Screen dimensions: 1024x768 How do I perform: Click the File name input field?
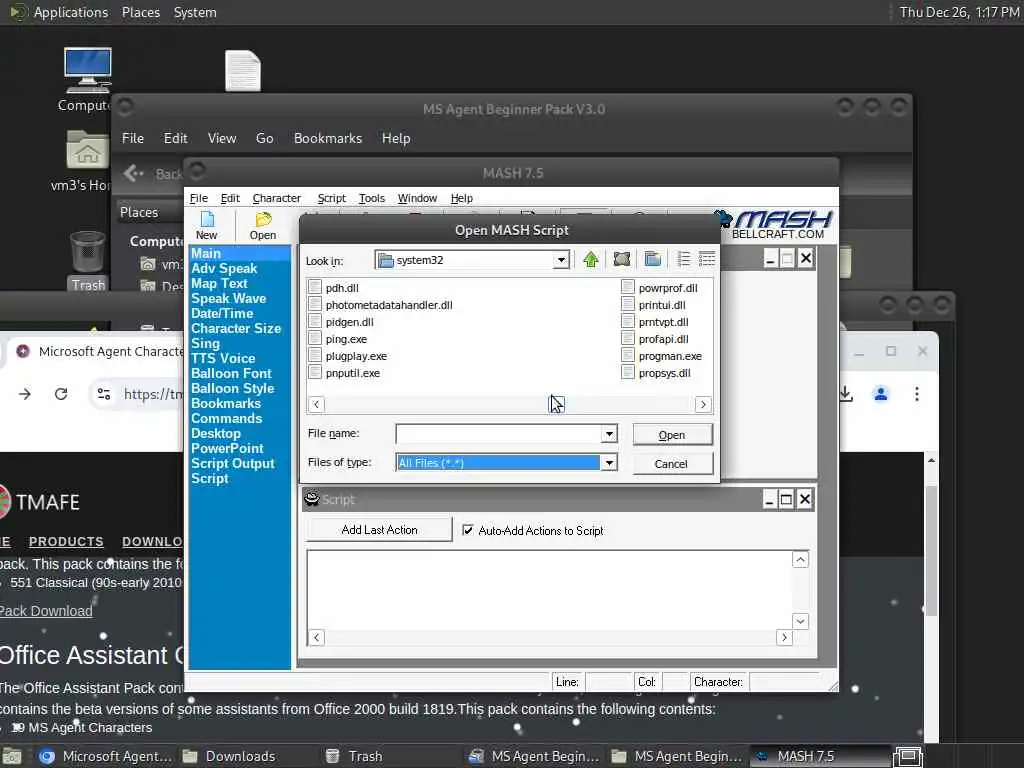[x=498, y=434]
